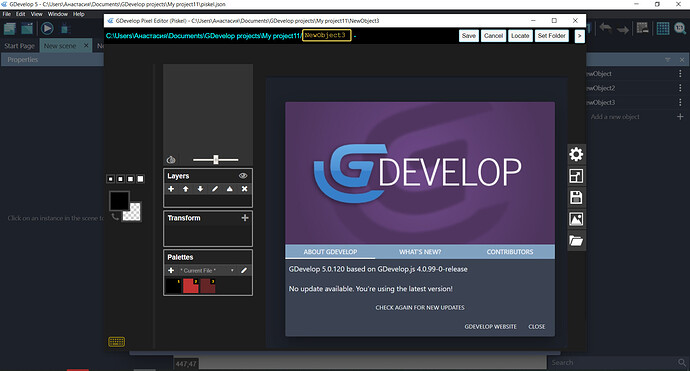Close the About GDevelop dialog

coord(537,327)
